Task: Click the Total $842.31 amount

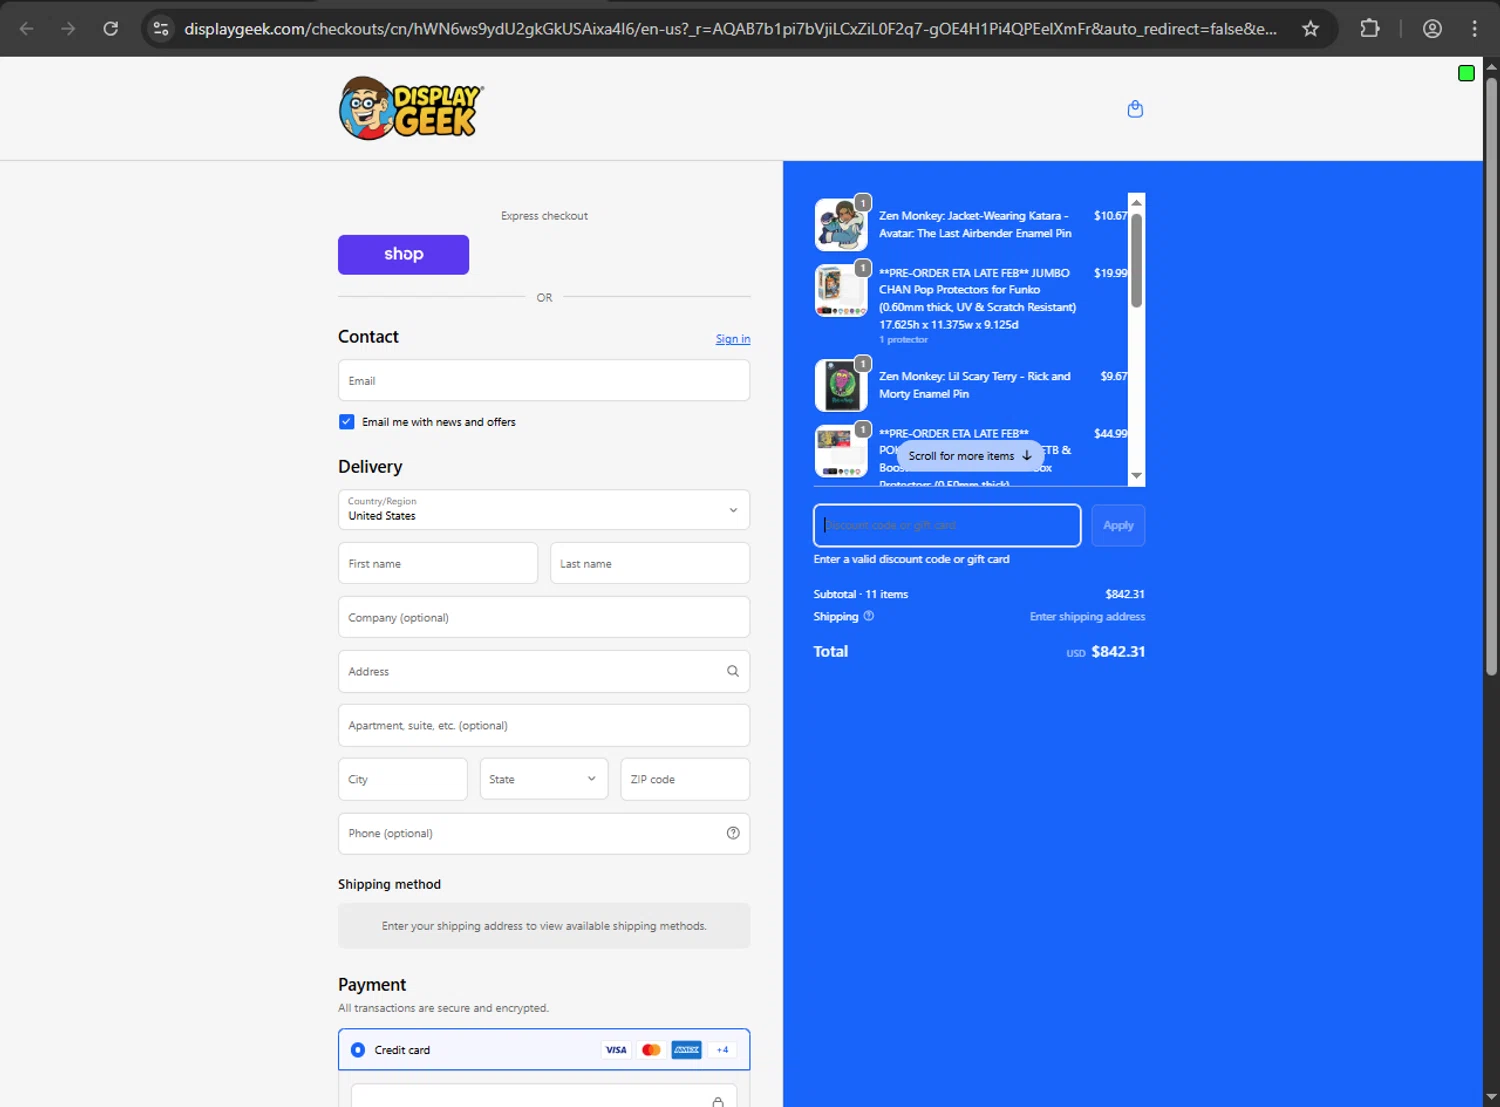Action: [x=1118, y=651]
